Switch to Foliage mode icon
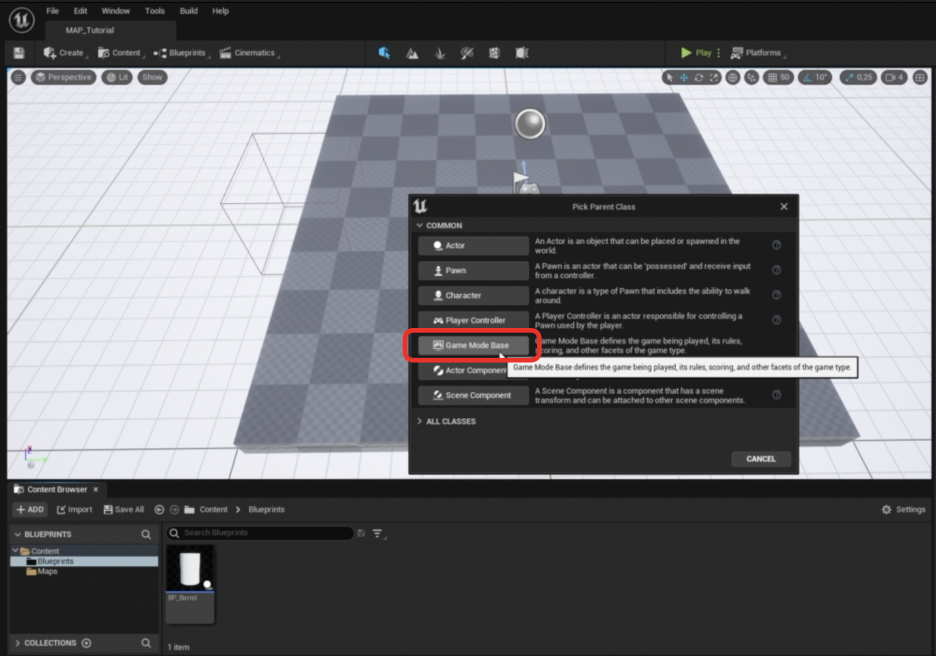The height and width of the screenshot is (656, 936). pos(439,53)
